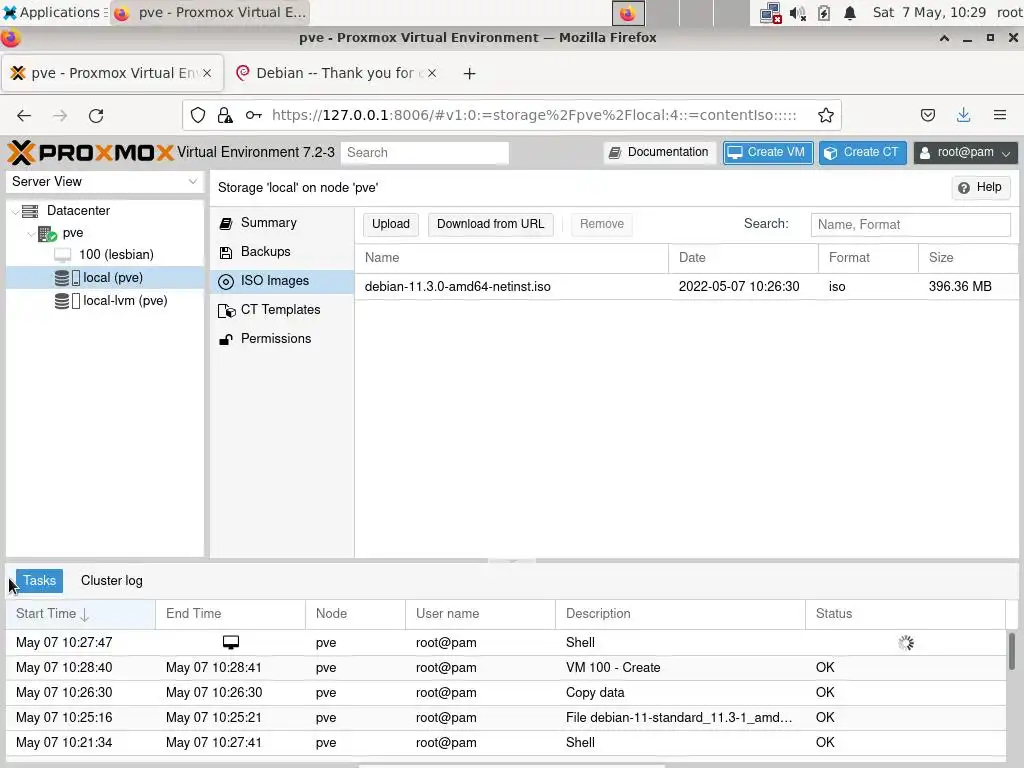The image size is (1024, 768).
Task: Sort tasks by Description column
Action: 680,614
